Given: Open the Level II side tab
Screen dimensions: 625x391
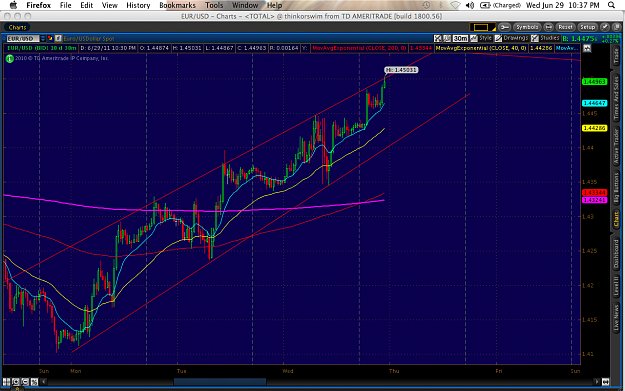Looking at the screenshot, I should pyautogui.click(x=616, y=286).
